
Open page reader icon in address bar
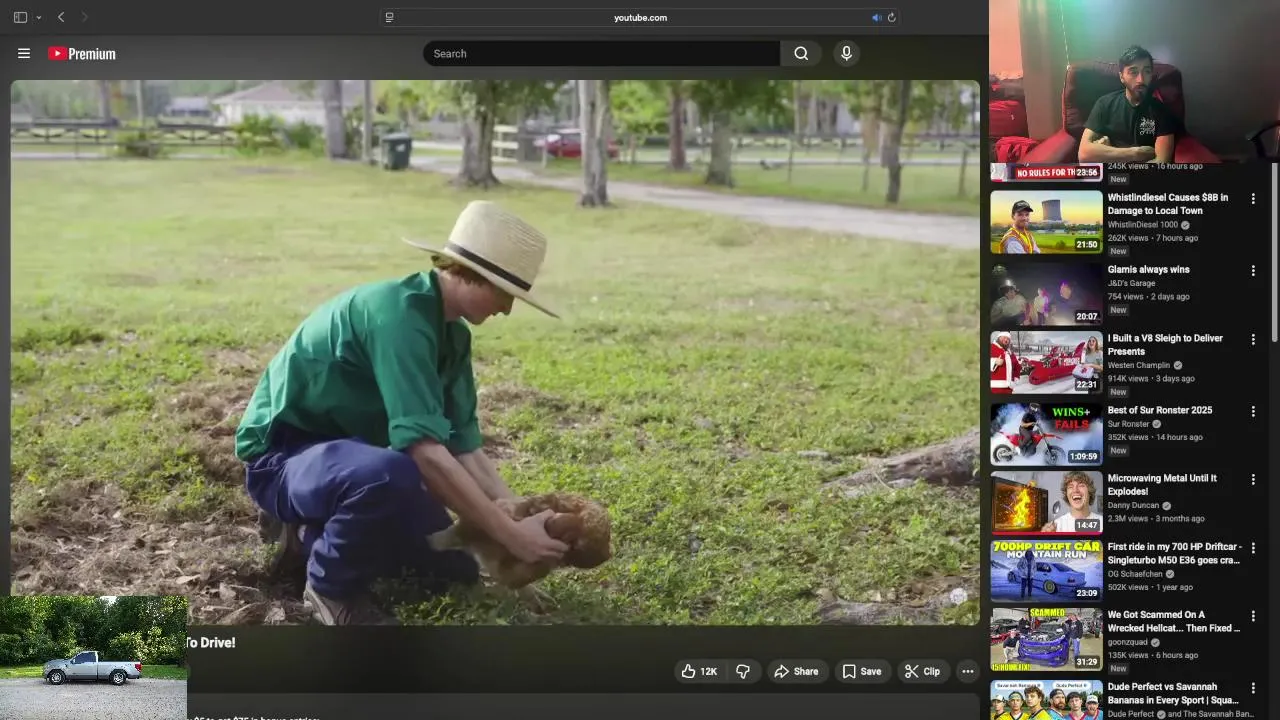[389, 17]
